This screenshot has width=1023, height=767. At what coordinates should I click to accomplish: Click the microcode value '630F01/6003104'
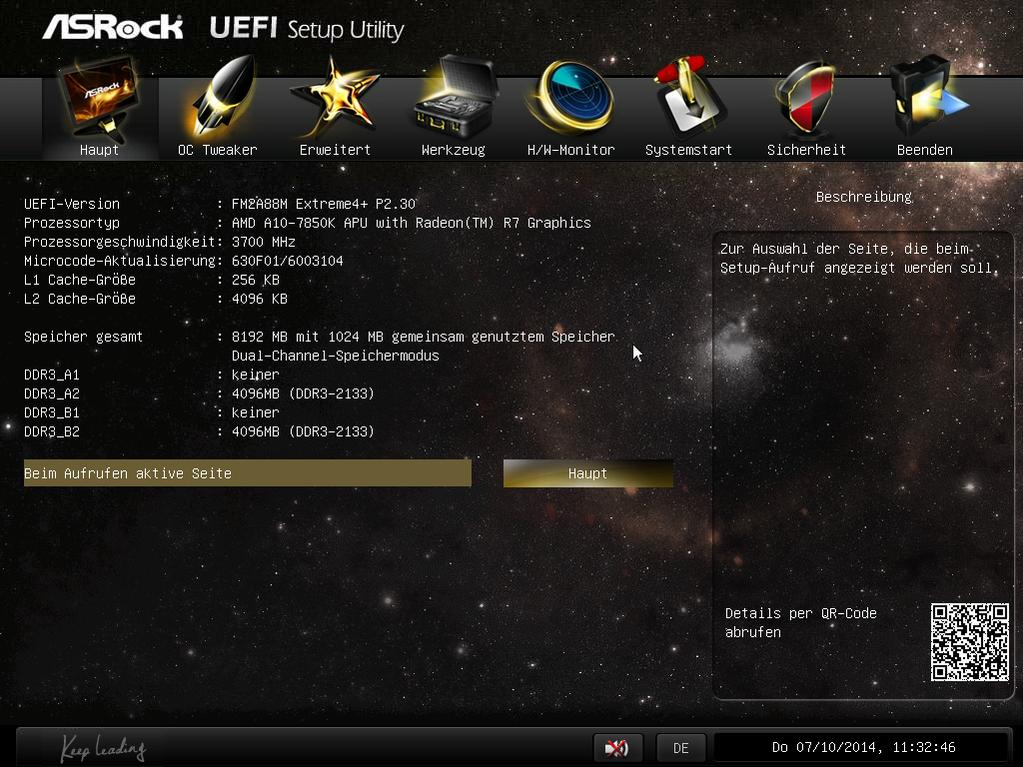pos(288,261)
